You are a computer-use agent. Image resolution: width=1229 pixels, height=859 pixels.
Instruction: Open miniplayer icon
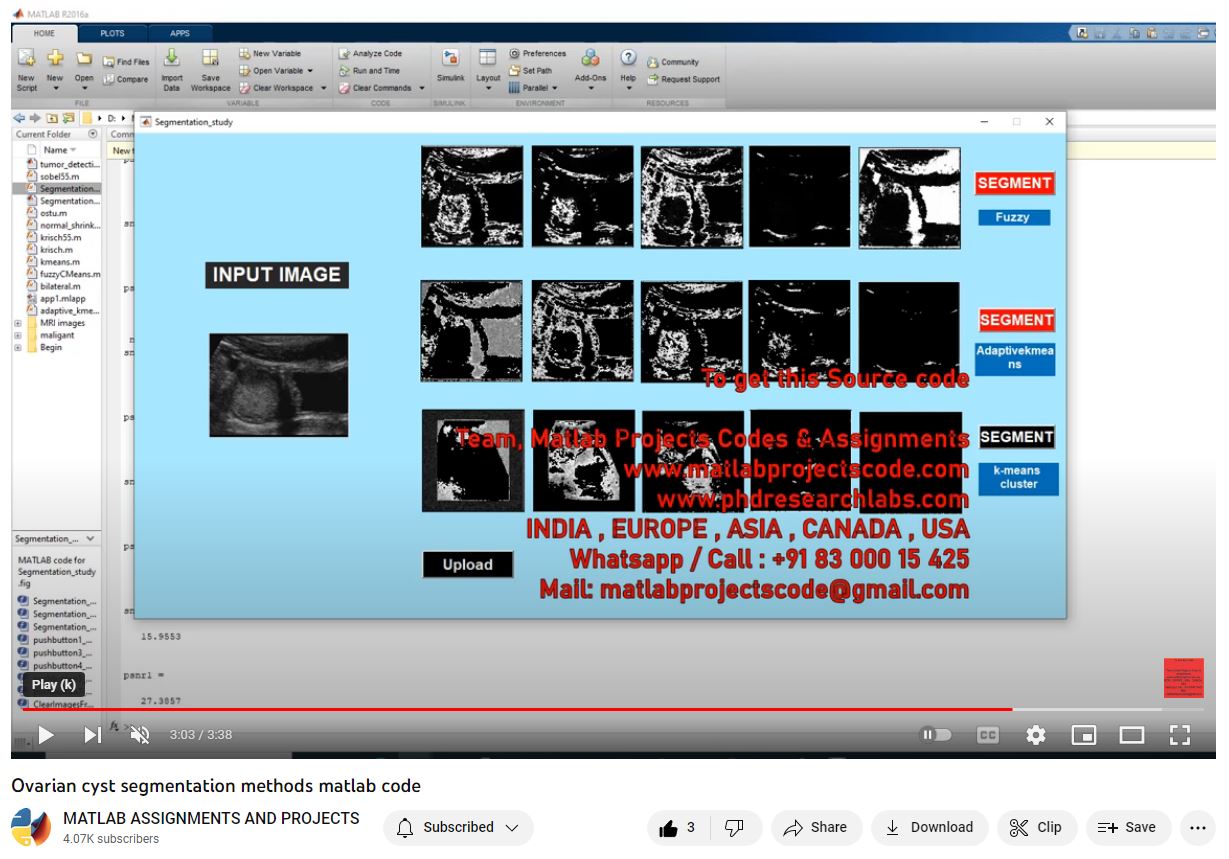click(1083, 735)
